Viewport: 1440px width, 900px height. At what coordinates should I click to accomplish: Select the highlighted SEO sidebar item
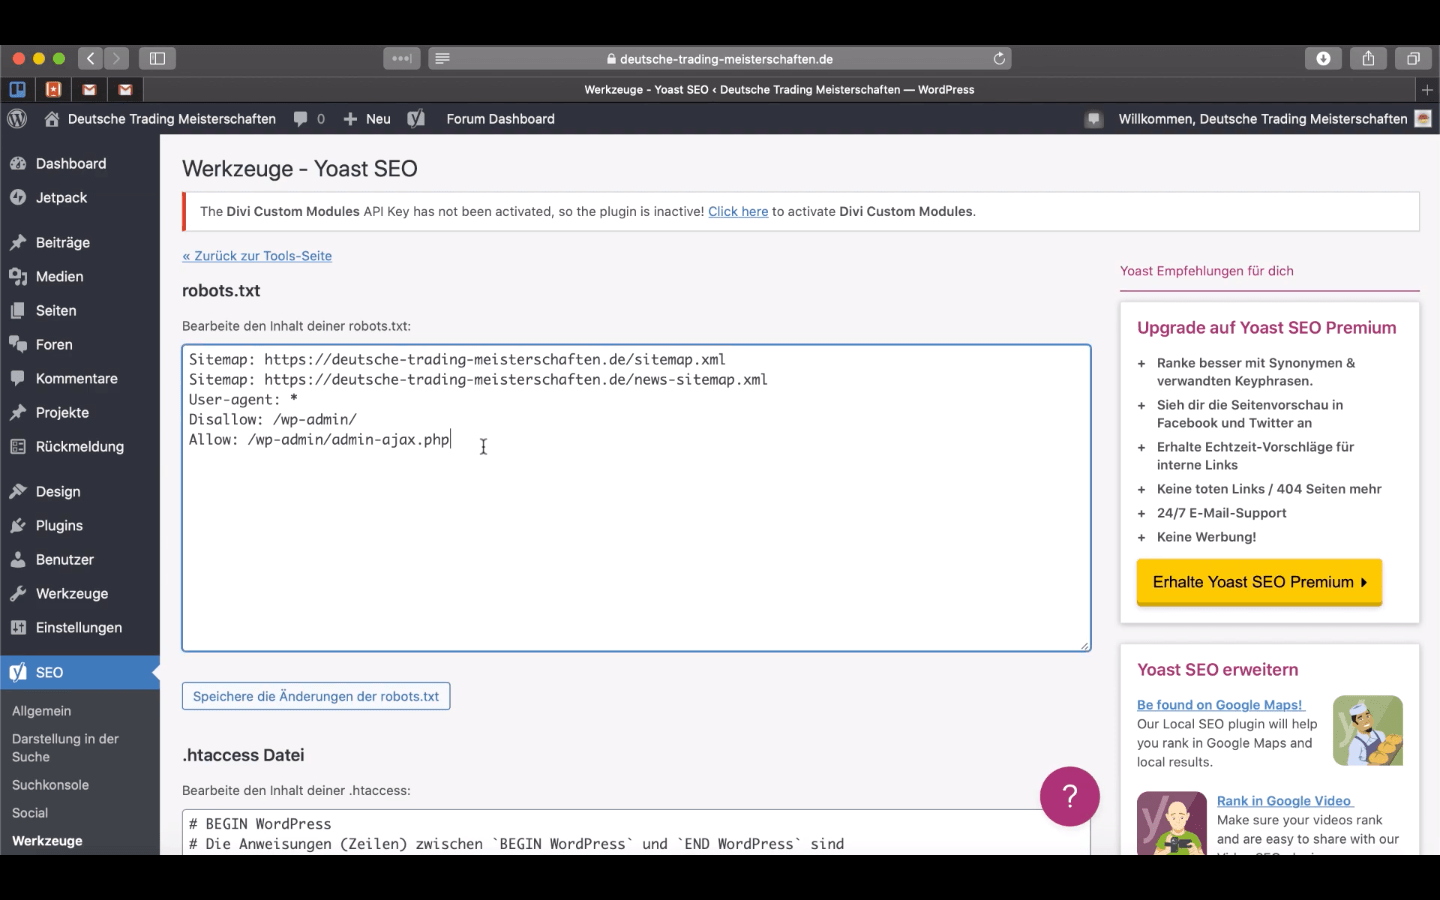(x=80, y=672)
